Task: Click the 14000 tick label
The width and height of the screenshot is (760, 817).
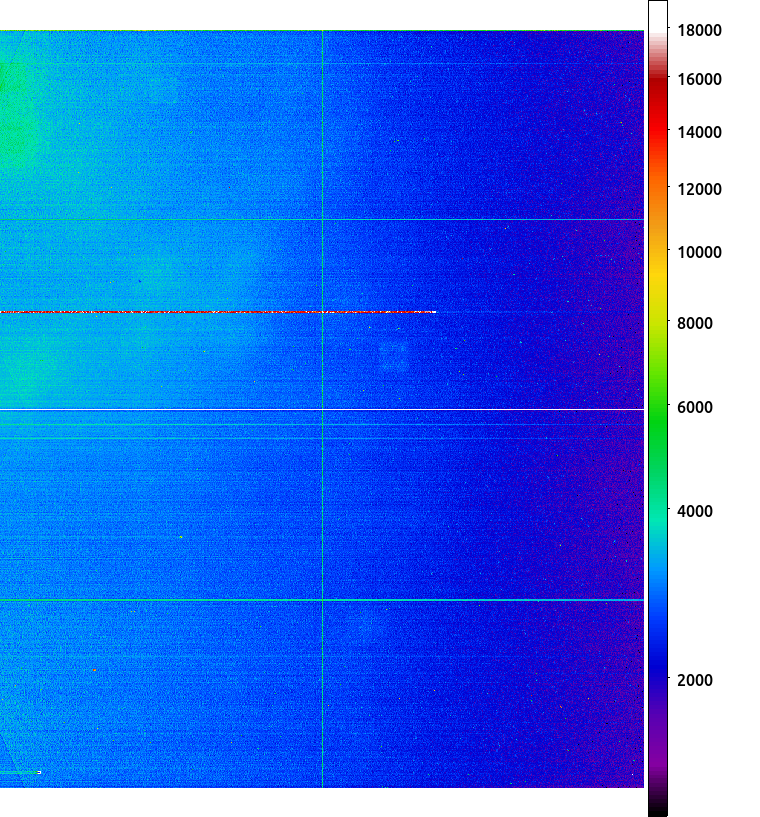Action: (699, 132)
